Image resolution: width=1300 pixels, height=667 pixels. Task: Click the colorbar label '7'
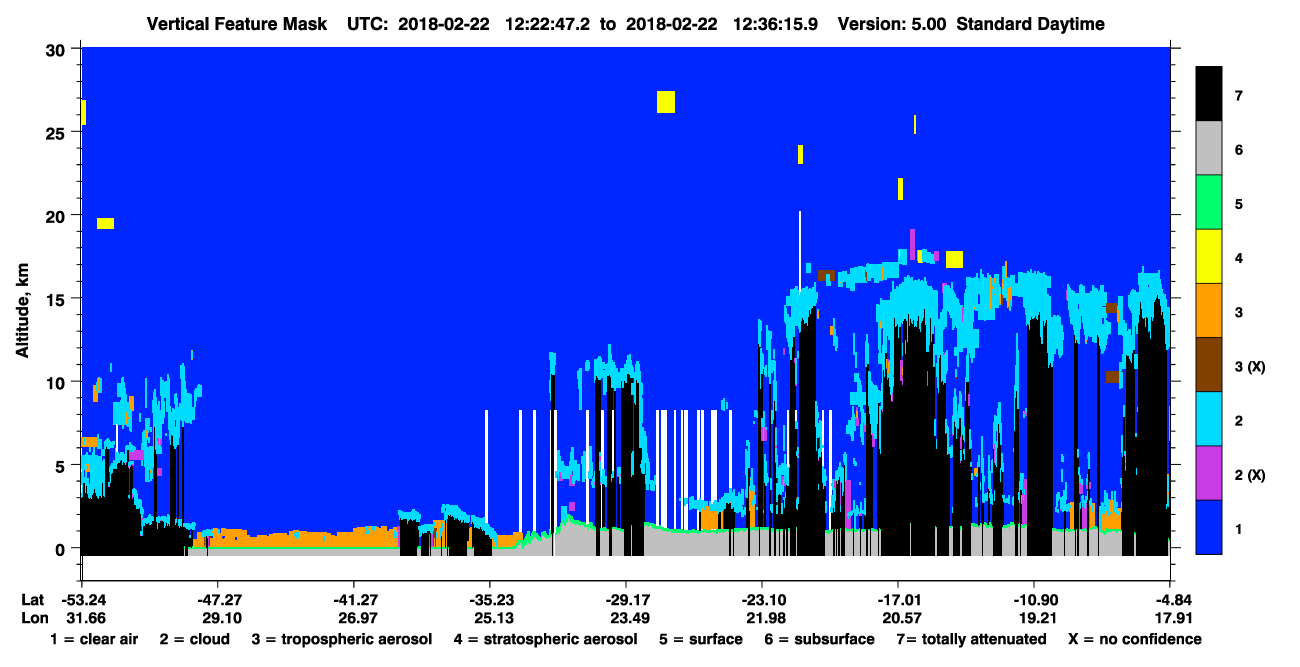point(1238,96)
